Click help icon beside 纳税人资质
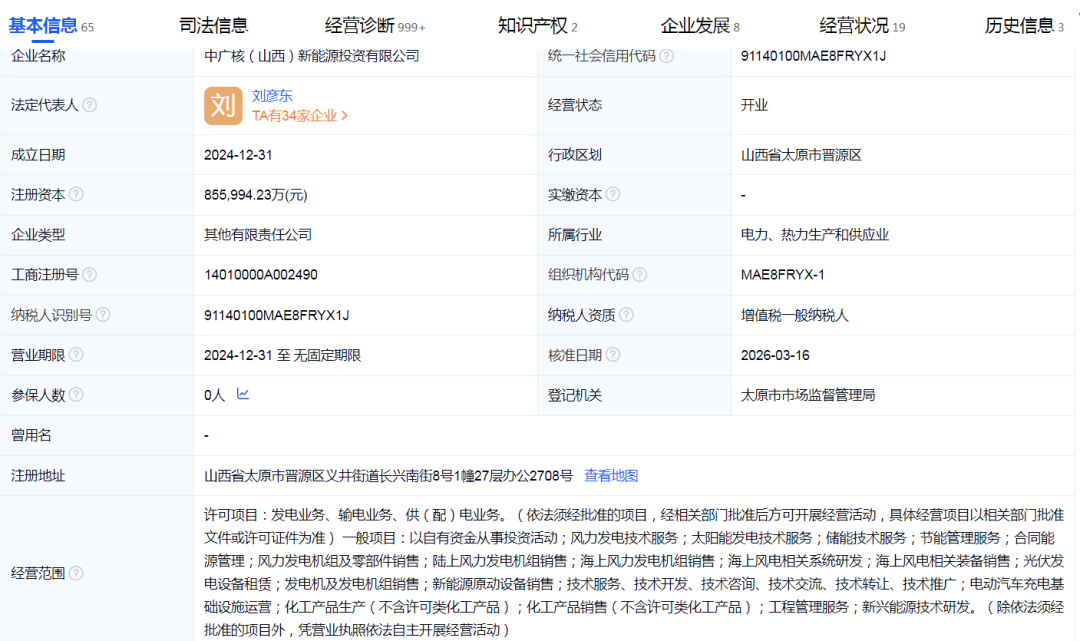 pos(626,315)
